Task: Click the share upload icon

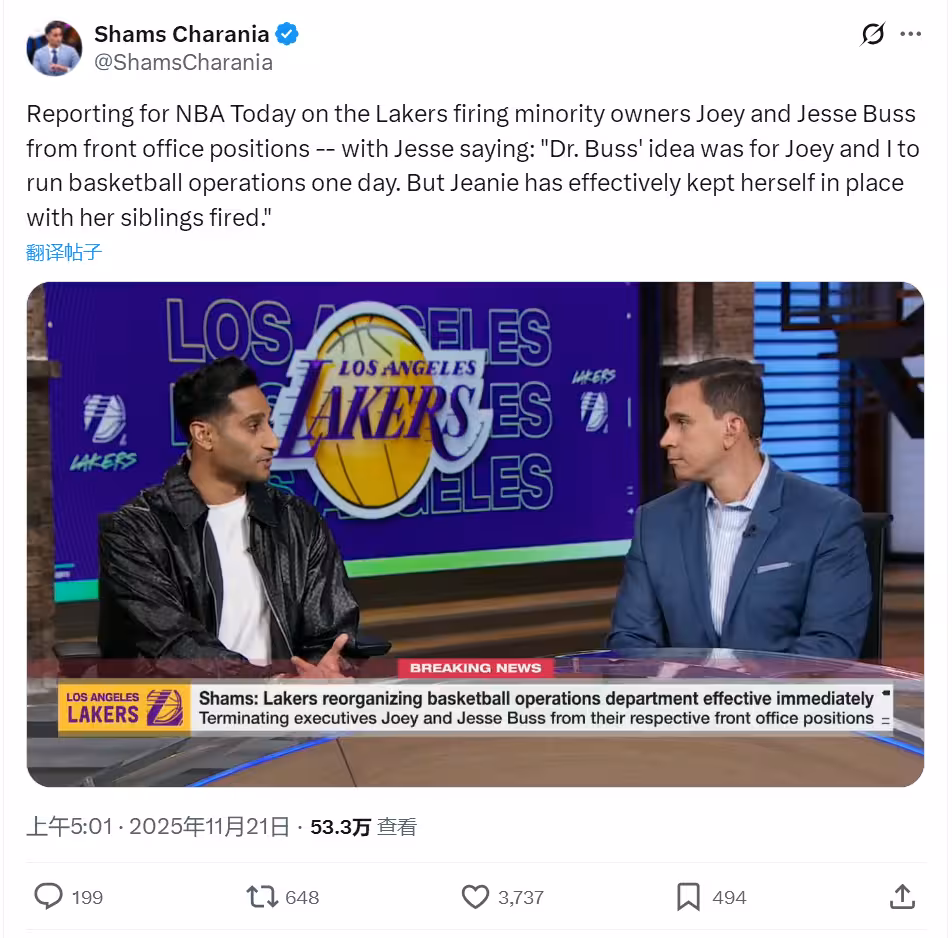Action: (x=902, y=896)
